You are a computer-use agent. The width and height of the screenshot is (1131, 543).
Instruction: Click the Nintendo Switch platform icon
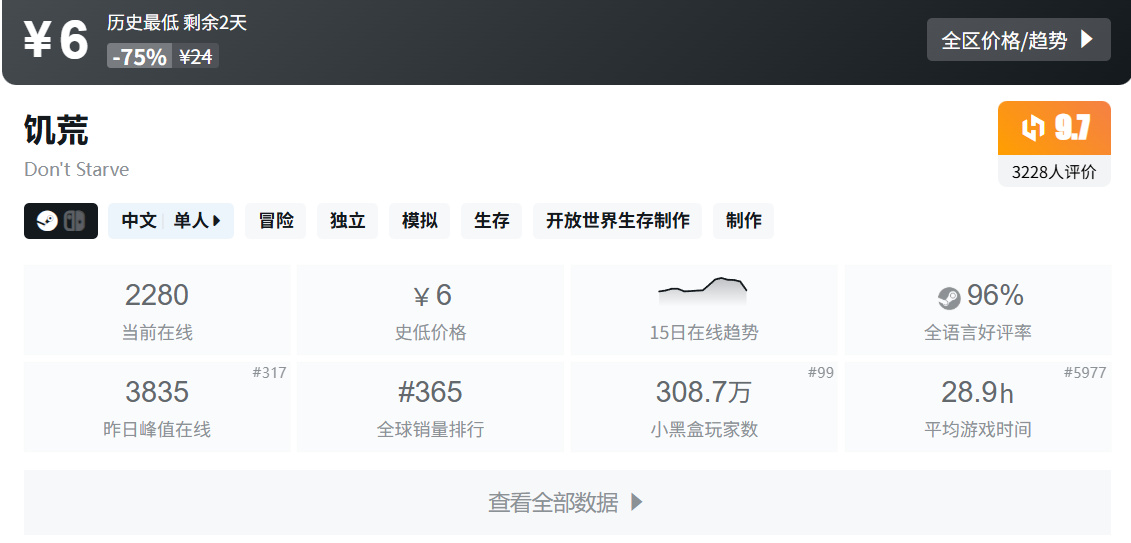pyautogui.click(x=74, y=221)
